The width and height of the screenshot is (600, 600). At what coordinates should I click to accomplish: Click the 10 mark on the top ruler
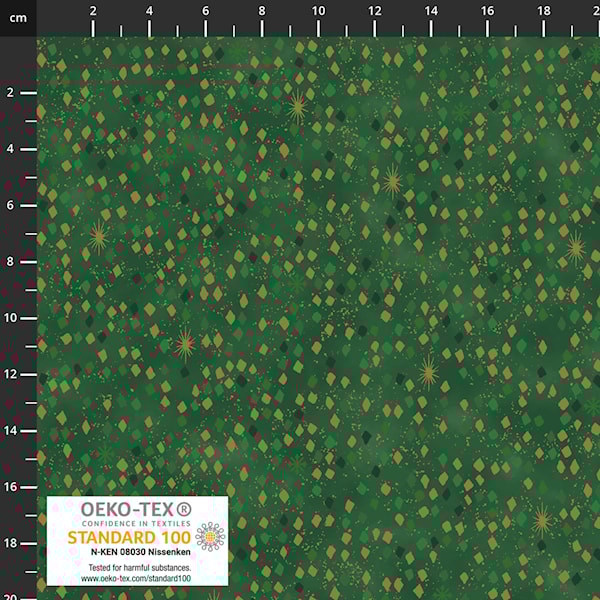click(318, 11)
